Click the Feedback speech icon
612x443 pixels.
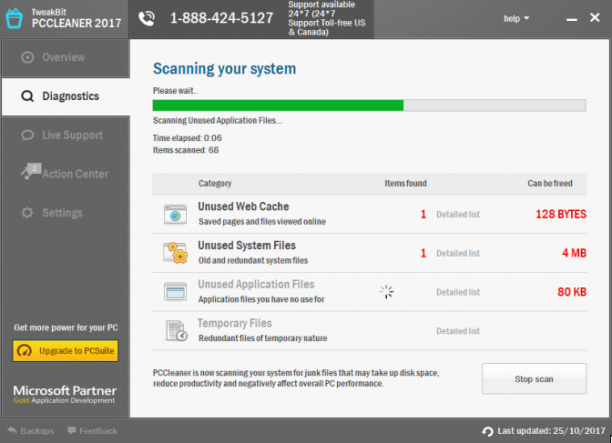pos(72,431)
